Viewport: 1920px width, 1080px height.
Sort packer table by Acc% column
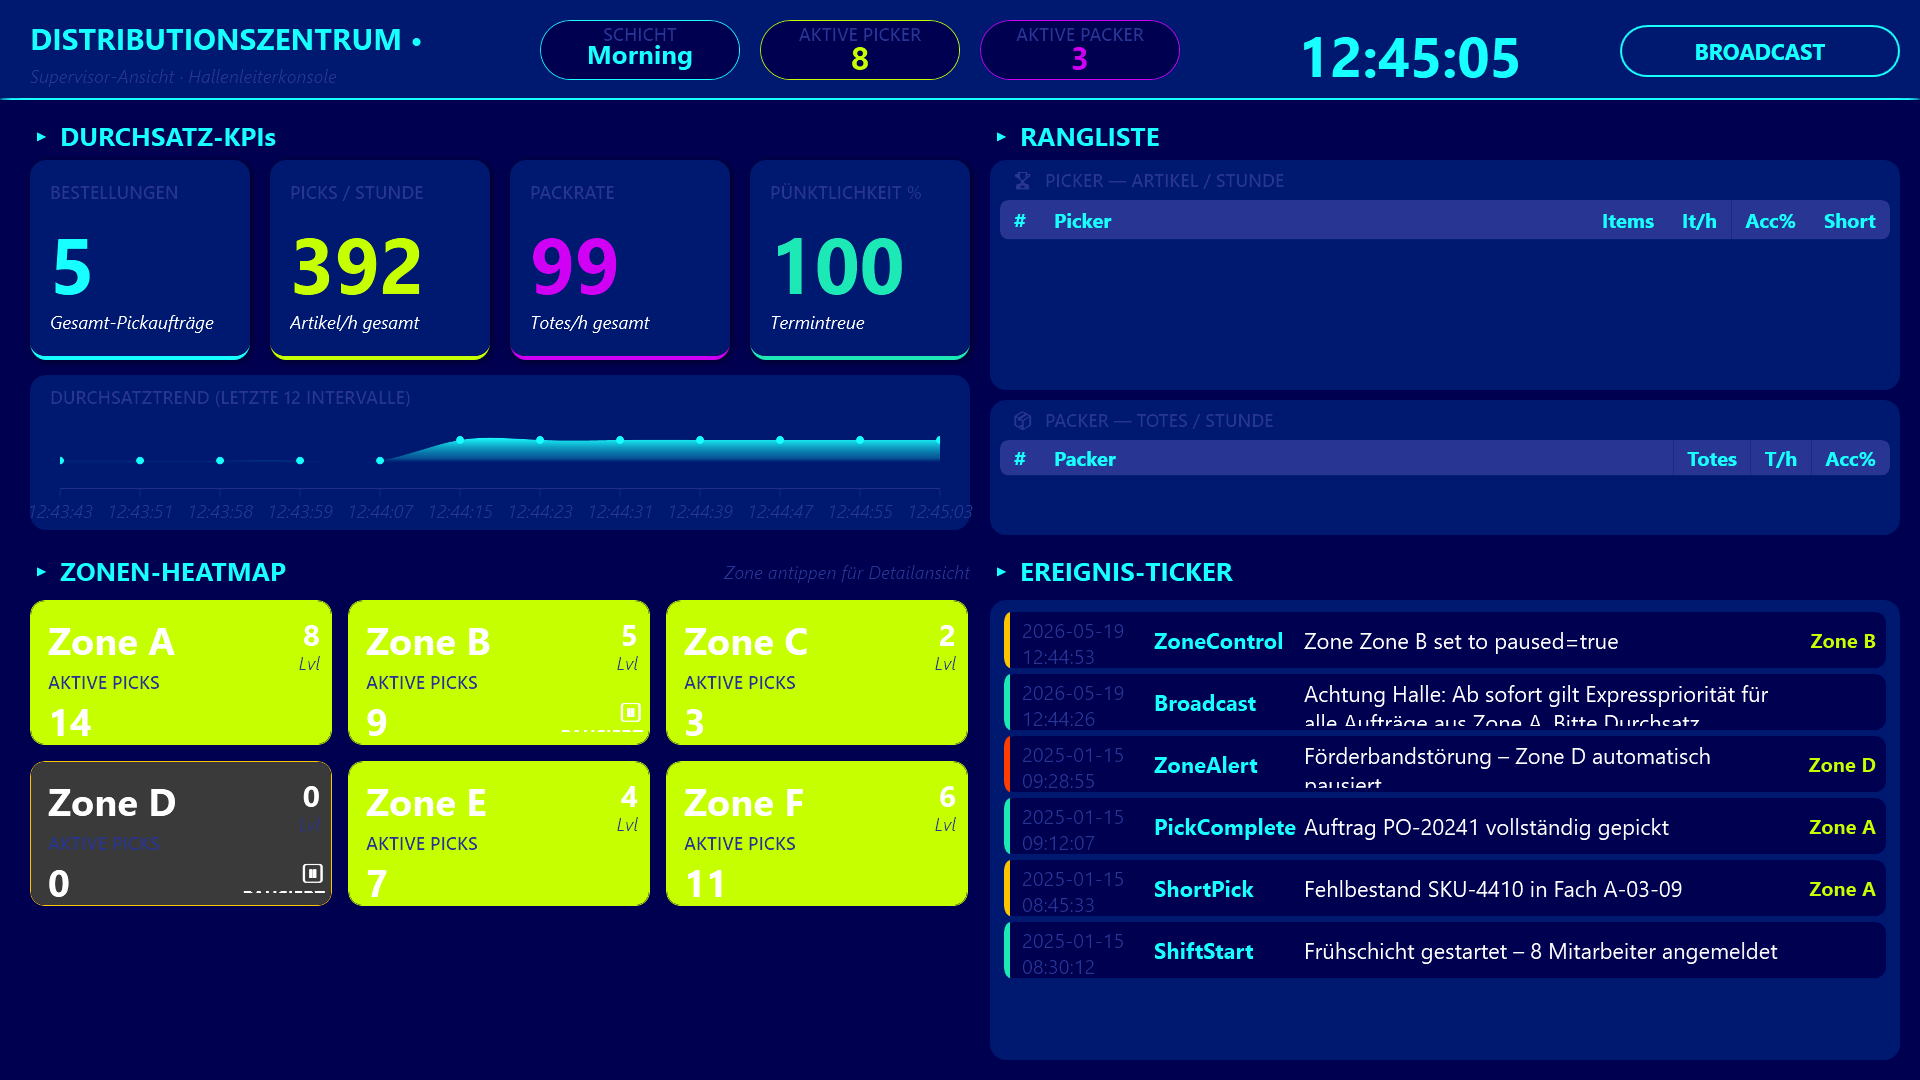point(1850,459)
